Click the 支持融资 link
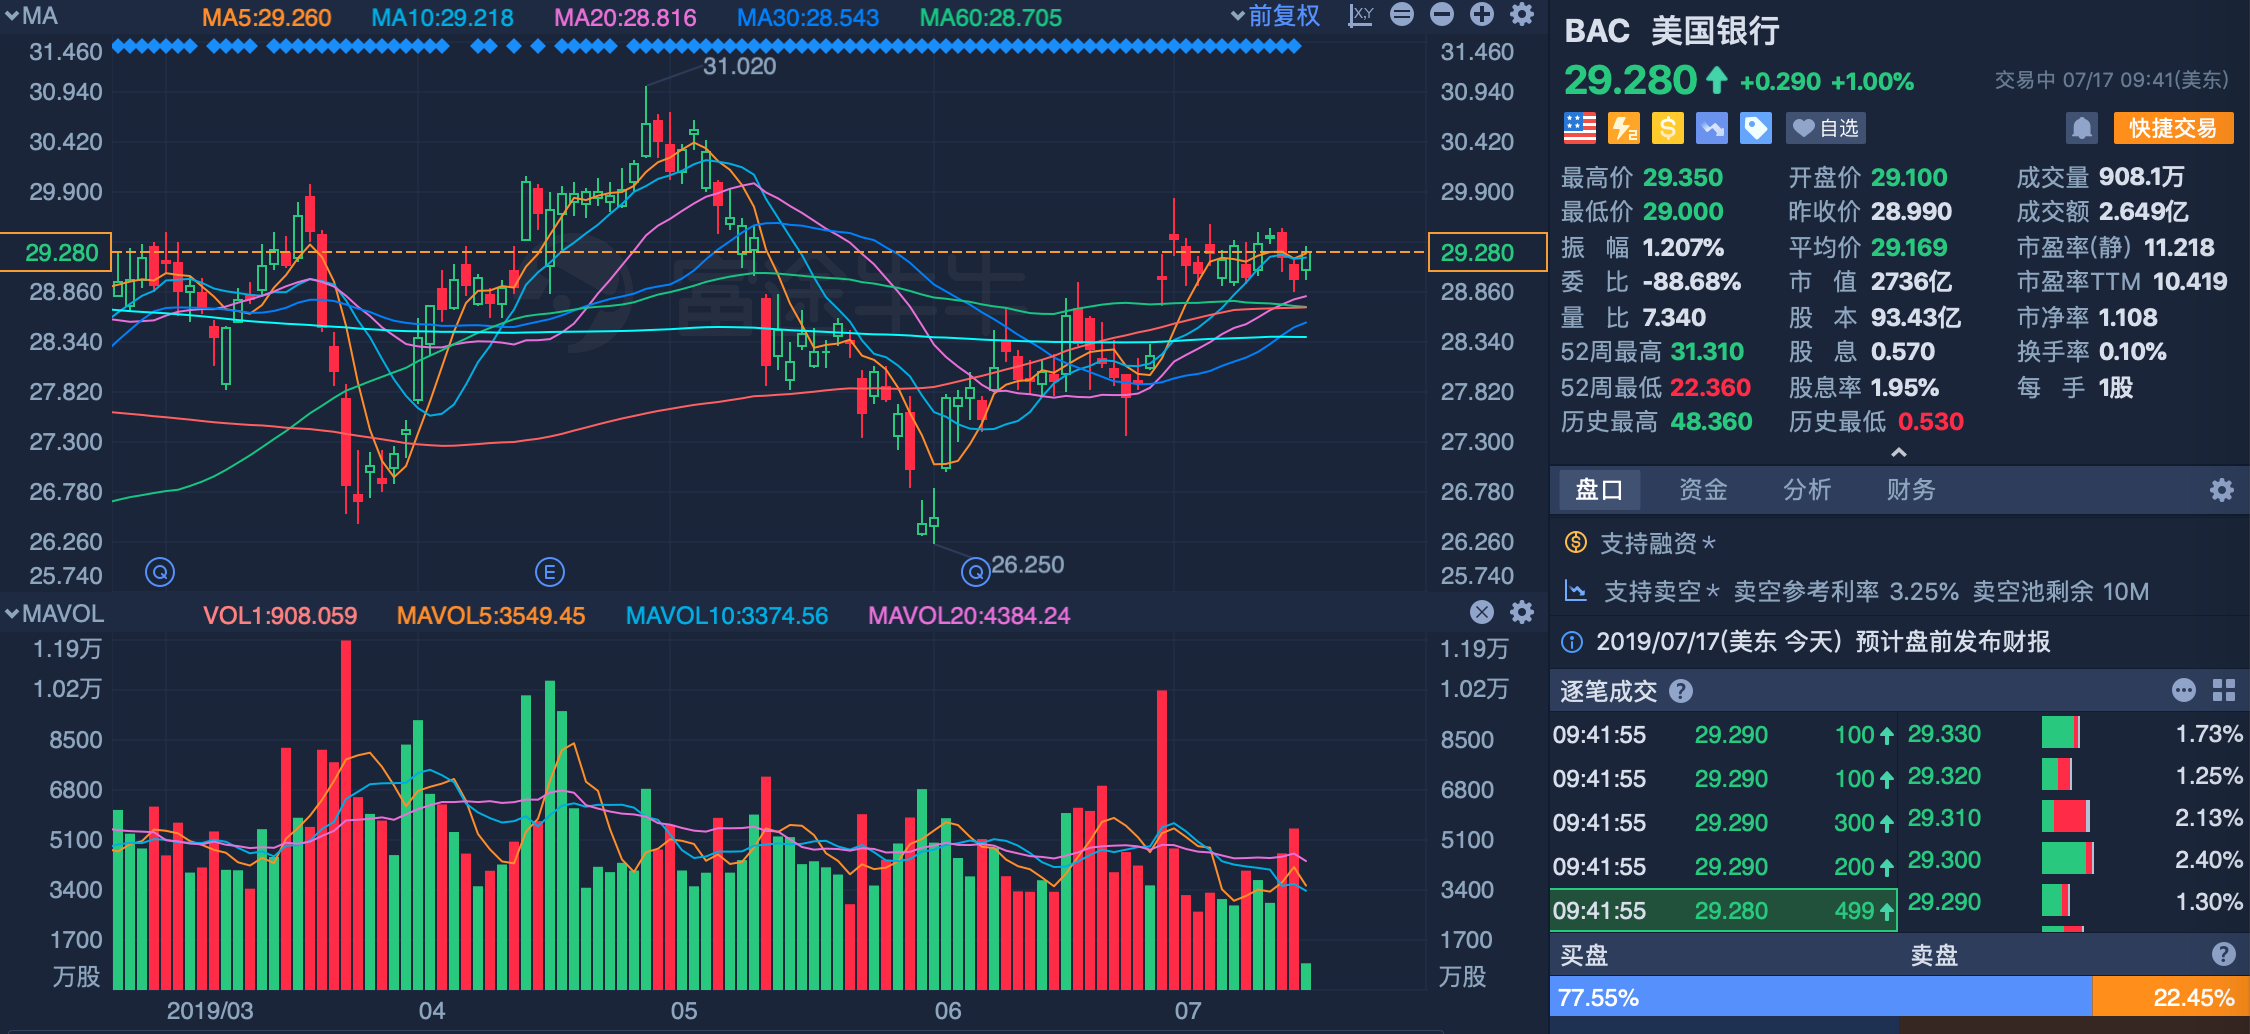The height and width of the screenshot is (1034, 2250). pos(1658,543)
